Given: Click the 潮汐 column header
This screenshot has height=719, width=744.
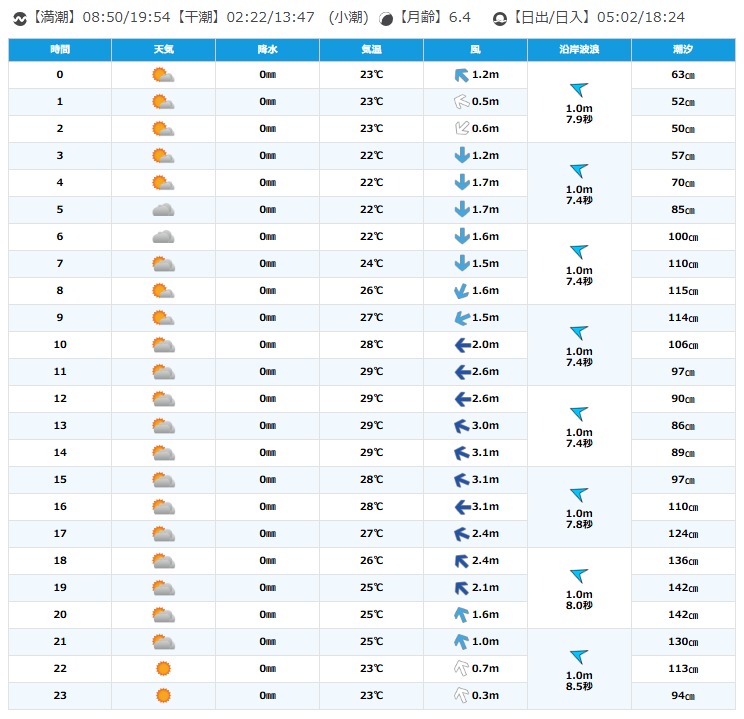Looking at the screenshot, I should coord(683,50).
